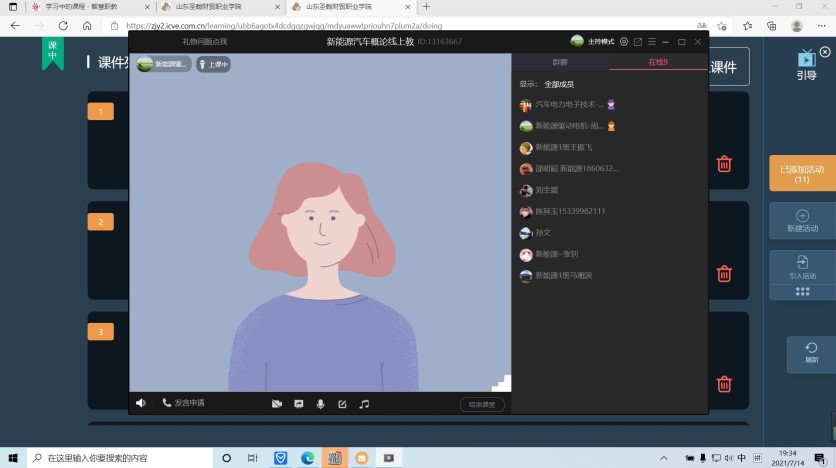Click the music note icon

[364, 404]
